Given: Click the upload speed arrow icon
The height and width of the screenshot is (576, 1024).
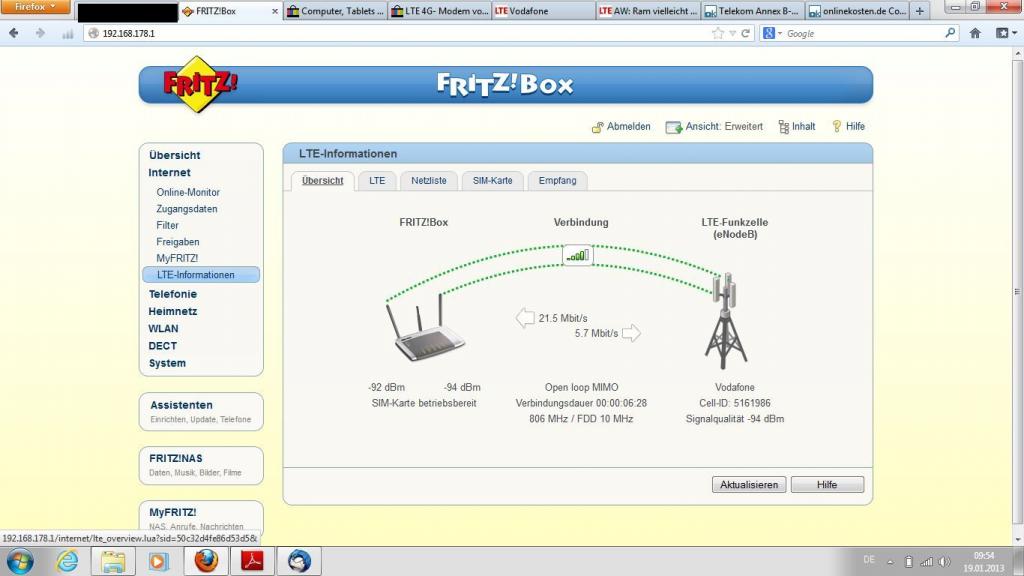Looking at the screenshot, I should (631, 333).
